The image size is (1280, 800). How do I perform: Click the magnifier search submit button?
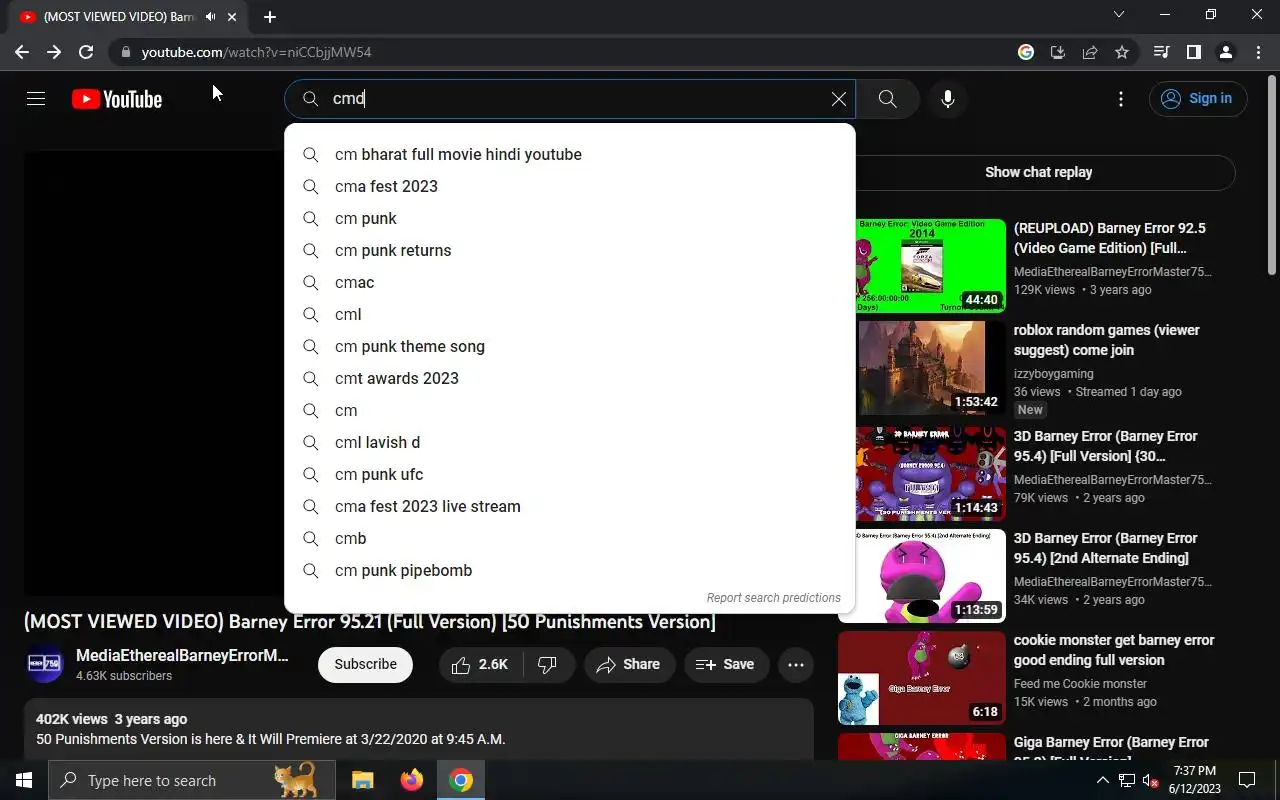coord(887,99)
